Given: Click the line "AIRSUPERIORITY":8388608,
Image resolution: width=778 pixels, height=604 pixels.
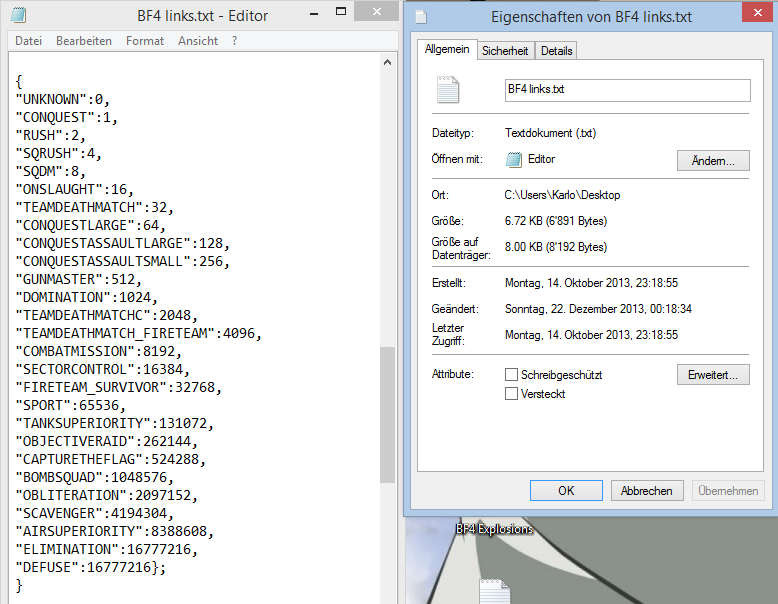Looking at the screenshot, I should [x=115, y=532].
